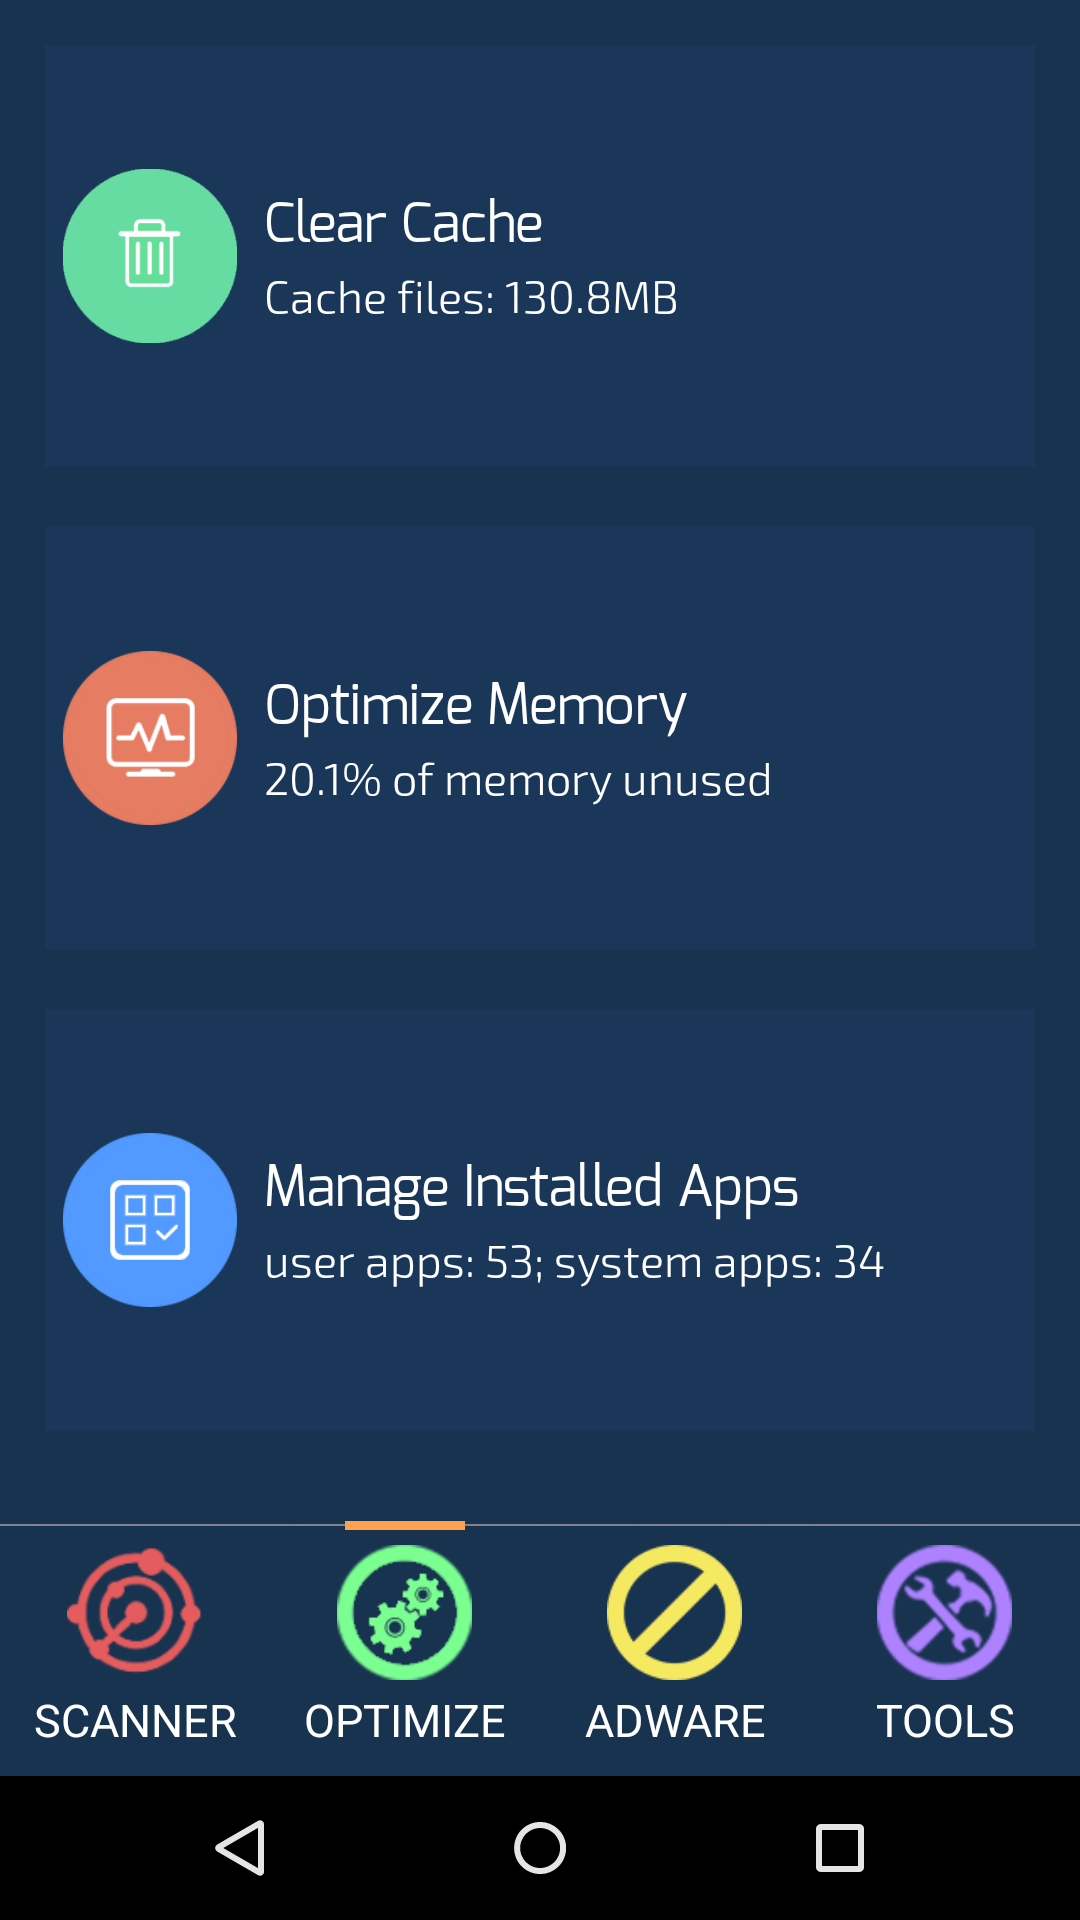The height and width of the screenshot is (1920, 1080).
Task: Open the Optimize Memory title
Action: [x=476, y=706]
